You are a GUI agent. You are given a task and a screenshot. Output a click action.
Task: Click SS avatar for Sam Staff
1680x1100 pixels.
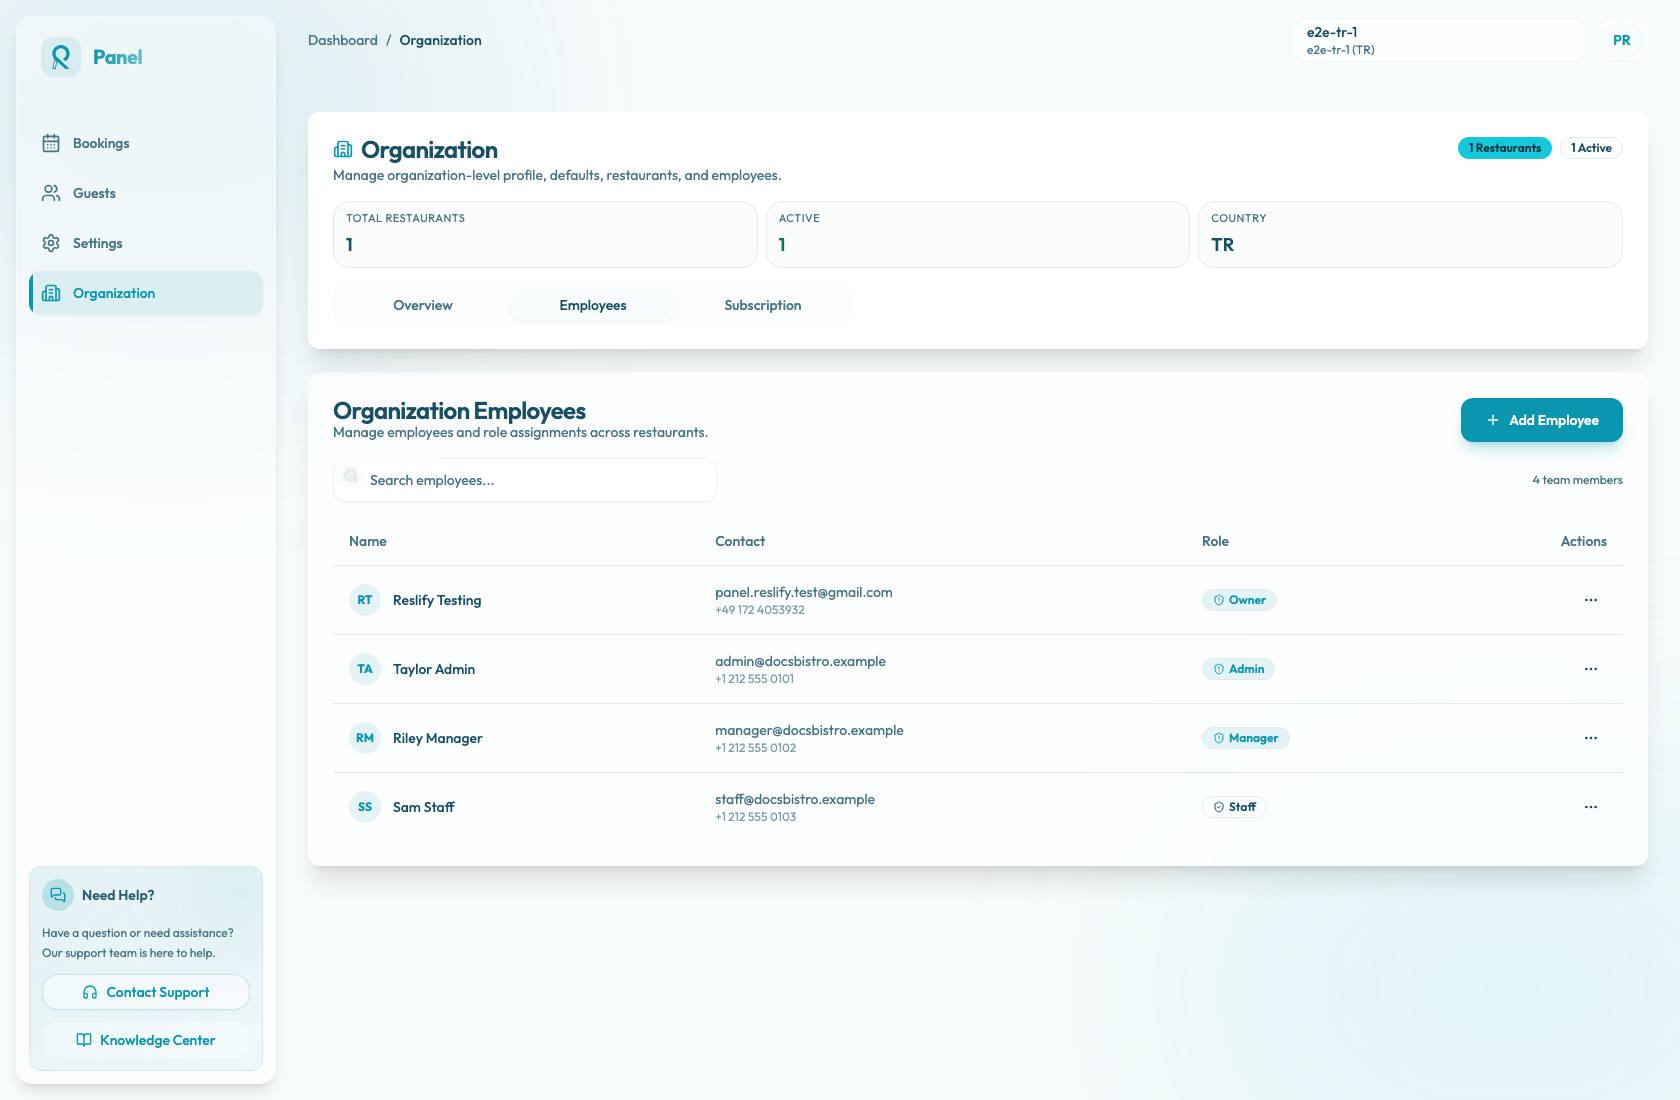[365, 807]
